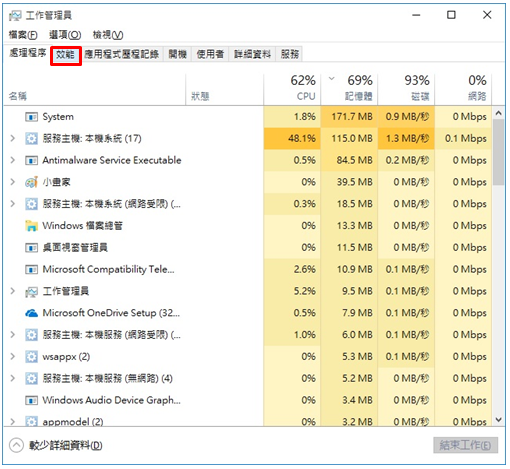The image size is (510, 469).
Task: Click the wsappx gear icon
Action: [31, 357]
